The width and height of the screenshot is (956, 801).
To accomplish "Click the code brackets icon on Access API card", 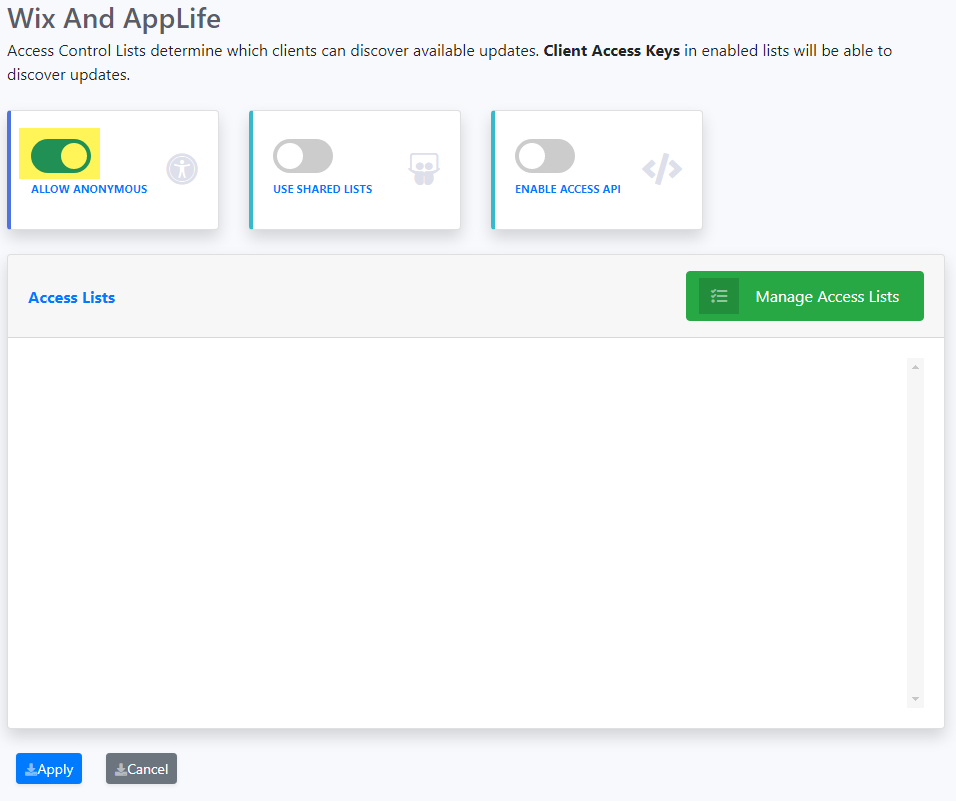I will point(662,169).
